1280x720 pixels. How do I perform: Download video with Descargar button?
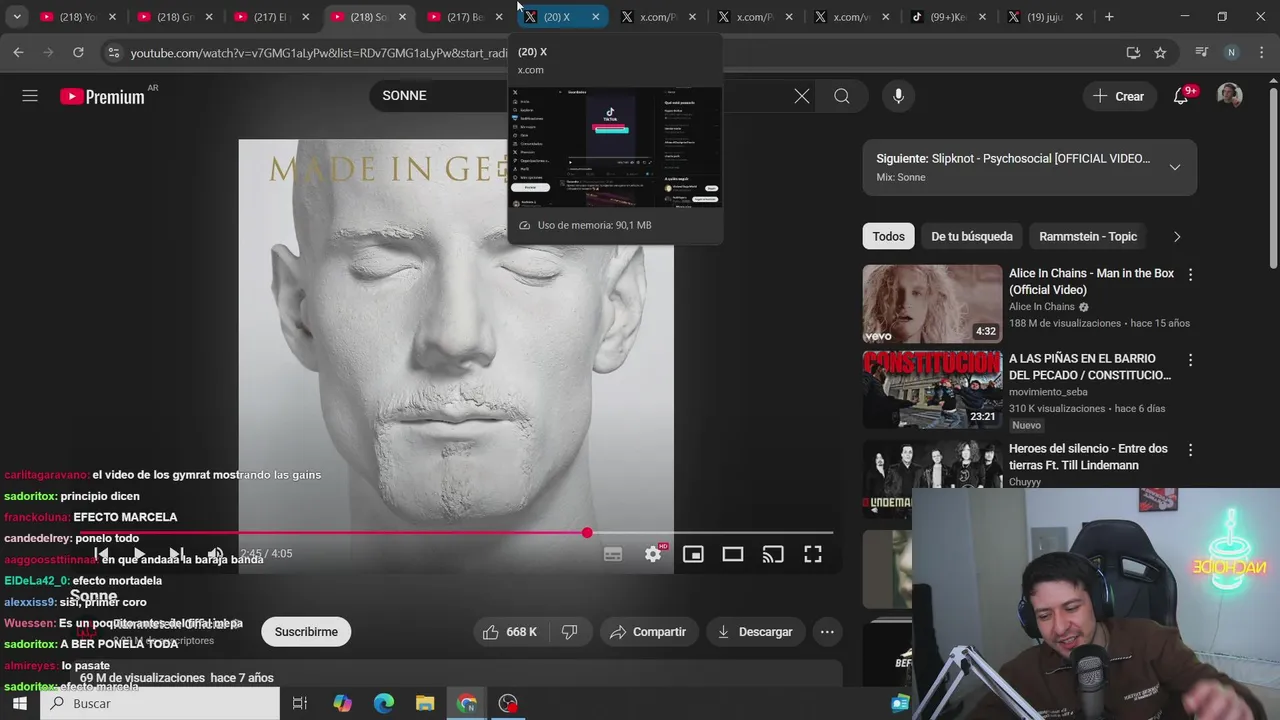[x=755, y=632]
